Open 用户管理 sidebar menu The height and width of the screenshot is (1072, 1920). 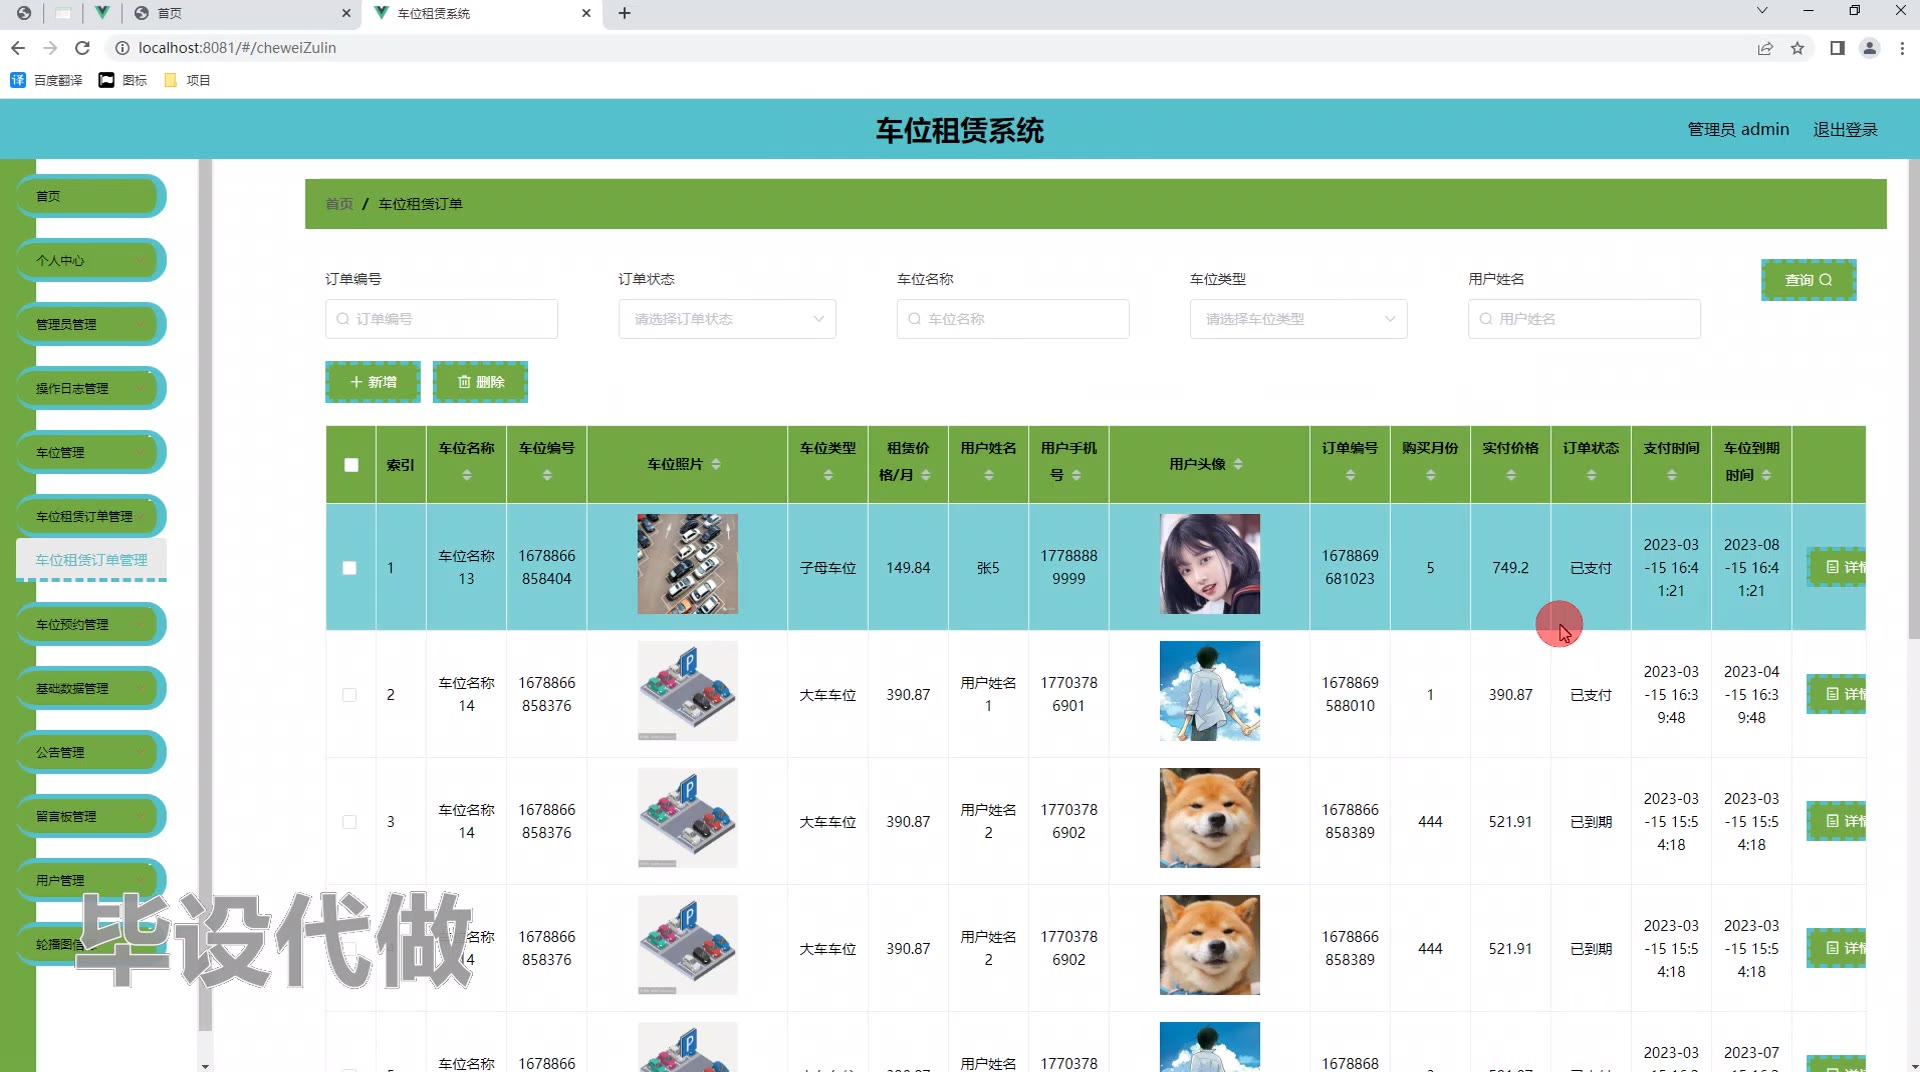click(91, 880)
